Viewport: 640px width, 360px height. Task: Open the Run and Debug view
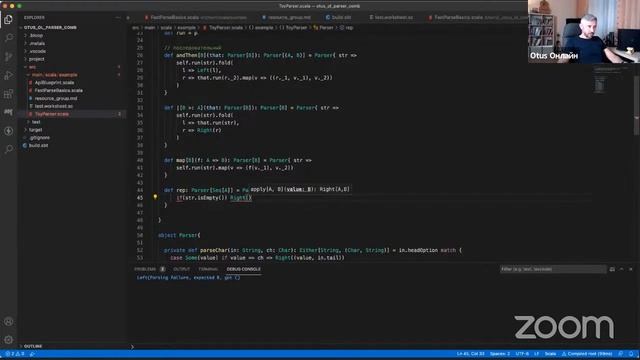(x=8, y=75)
